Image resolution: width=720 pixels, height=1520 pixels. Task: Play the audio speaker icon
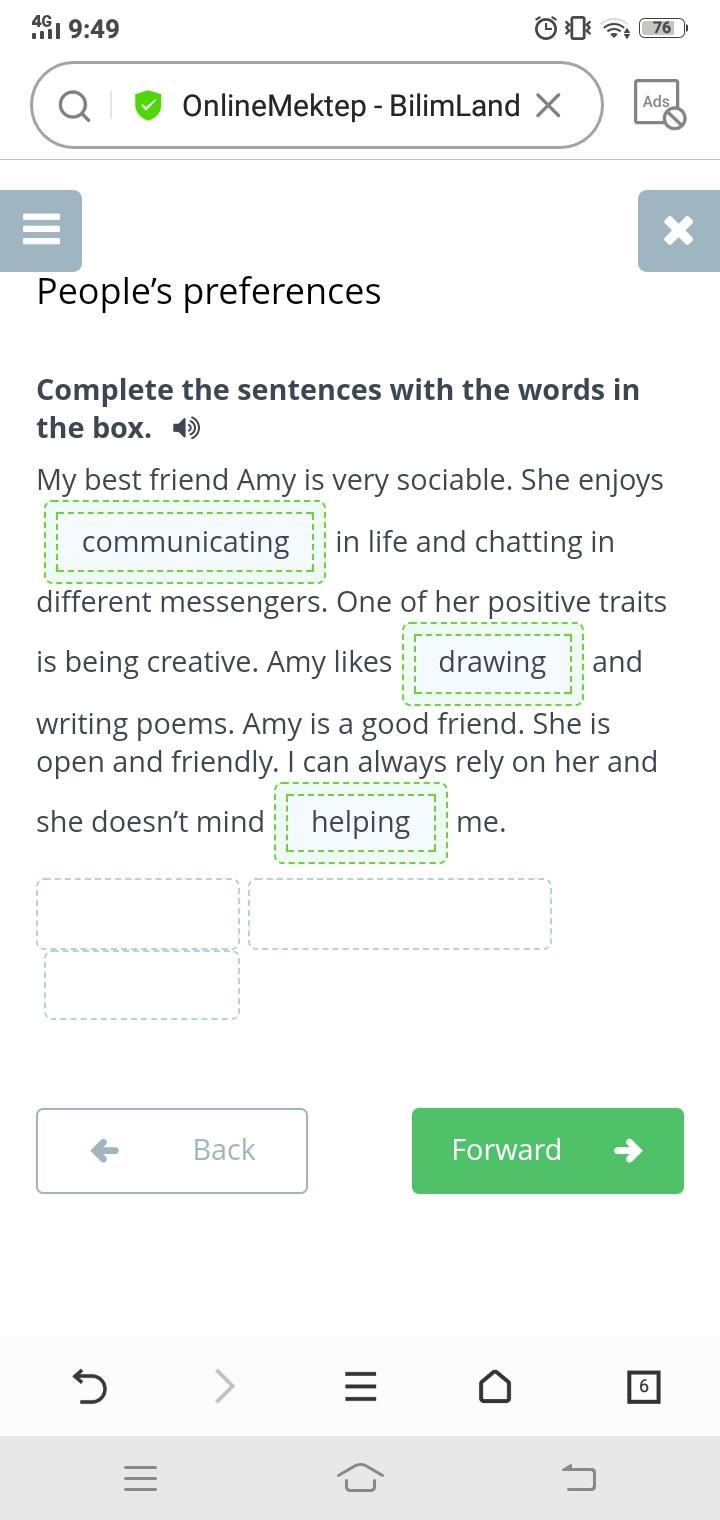pos(186,428)
